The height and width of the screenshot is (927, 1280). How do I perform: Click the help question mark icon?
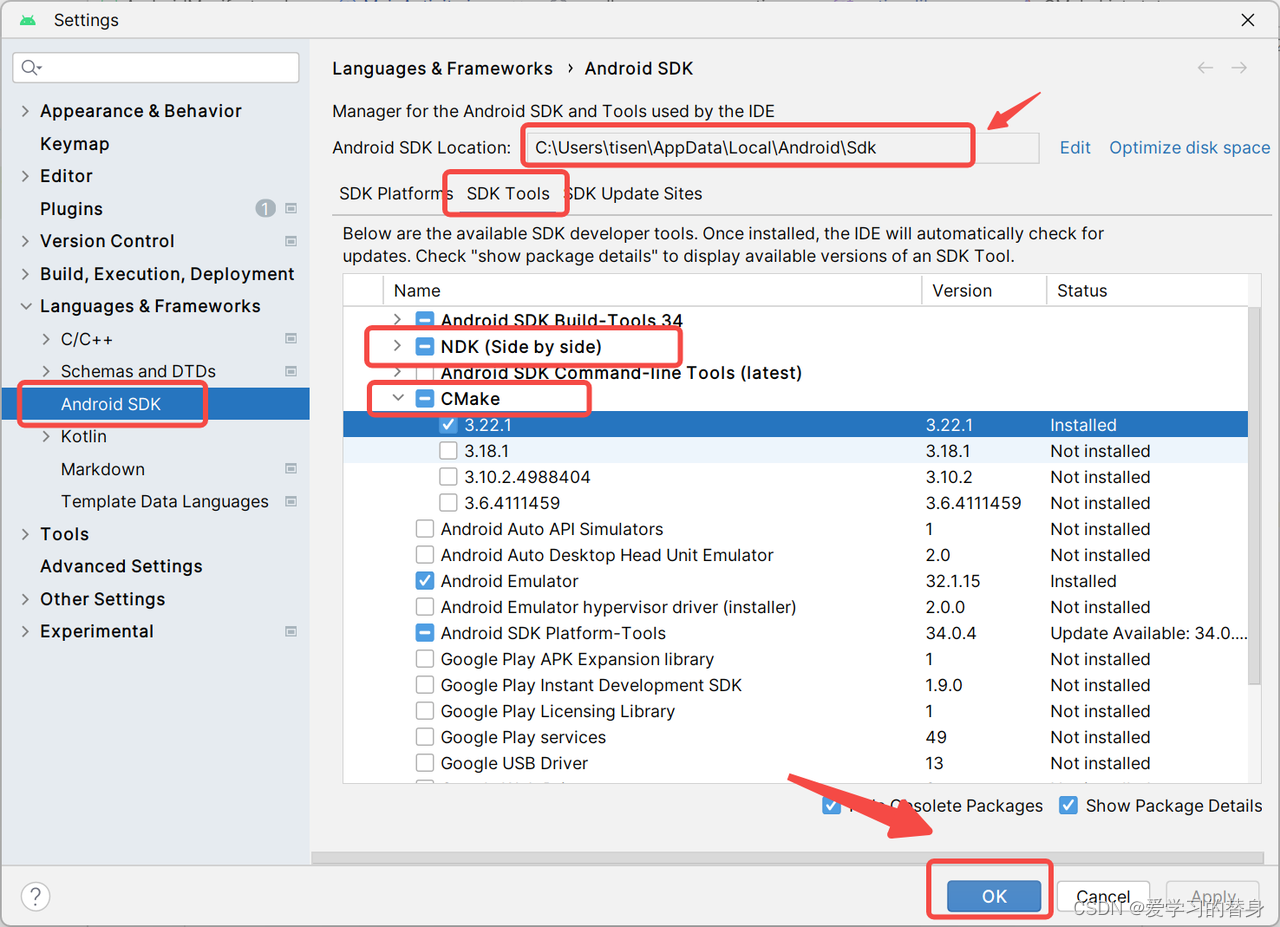[x=35, y=896]
